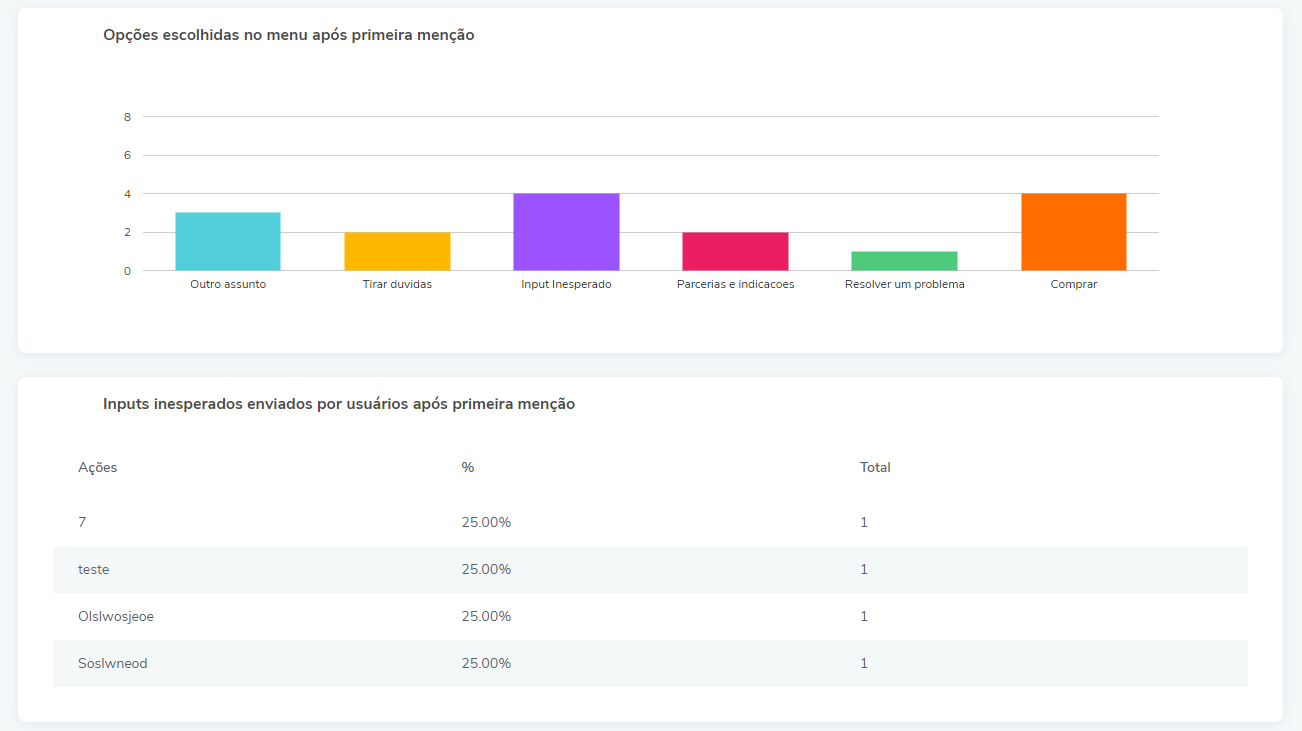Click the purple 'Input Inesperado' bar
1302x731 pixels.
566,232
